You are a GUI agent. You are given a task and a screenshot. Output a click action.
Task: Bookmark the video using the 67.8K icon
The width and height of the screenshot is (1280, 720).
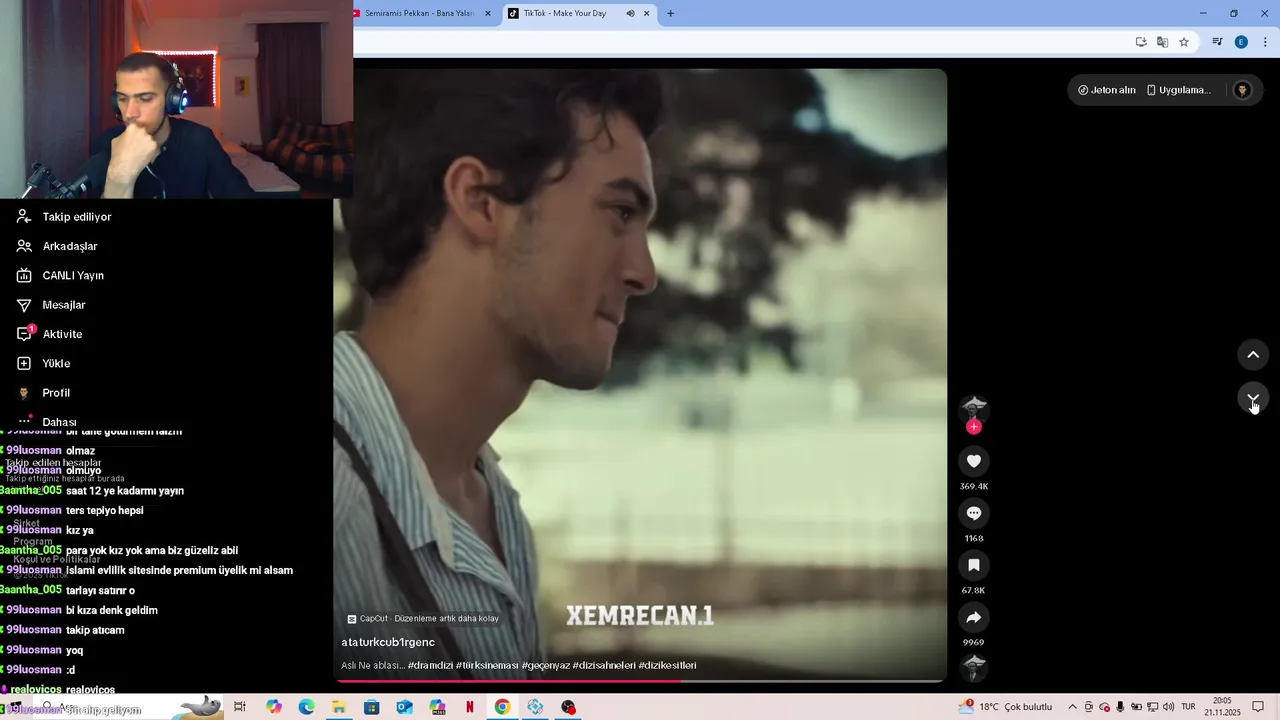[x=974, y=565]
